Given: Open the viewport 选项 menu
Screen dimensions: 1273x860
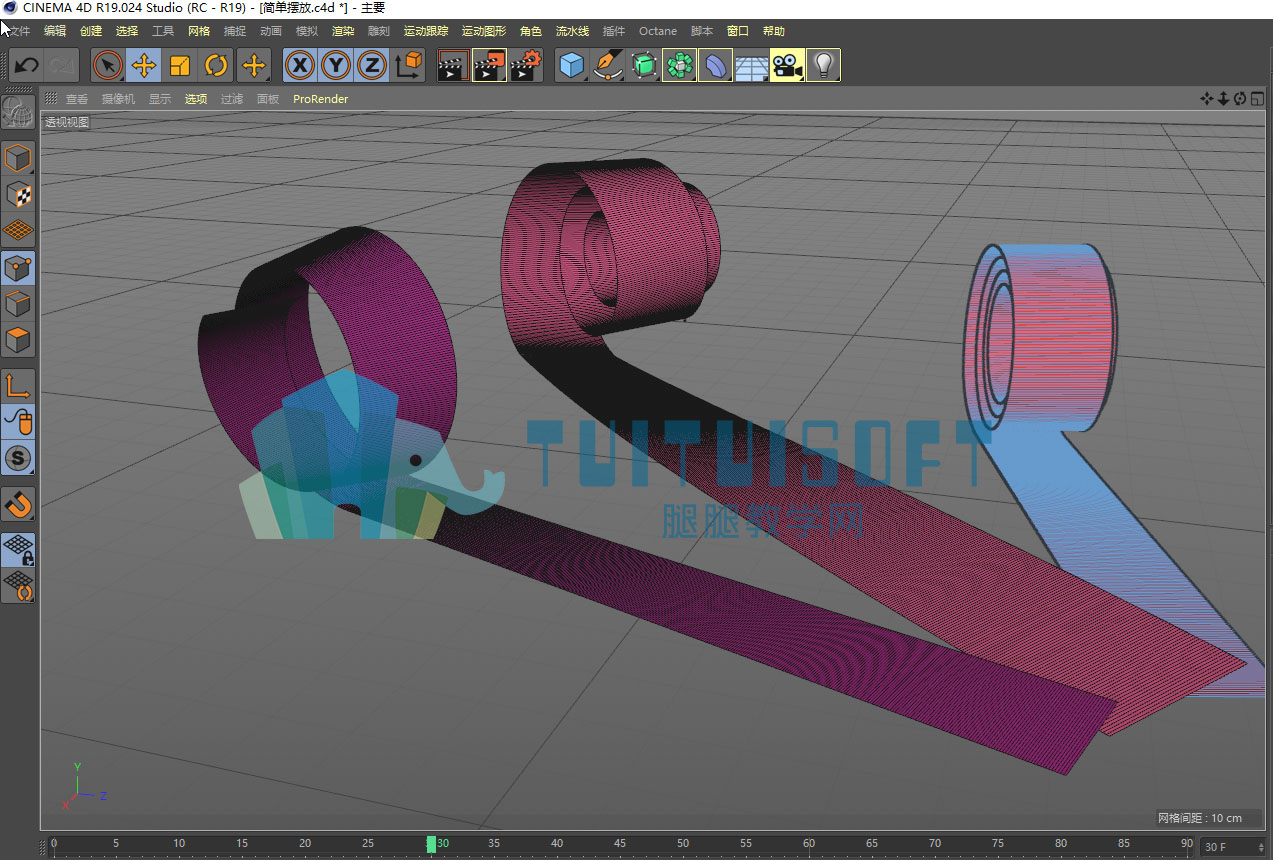Looking at the screenshot, I should [196, 99].
